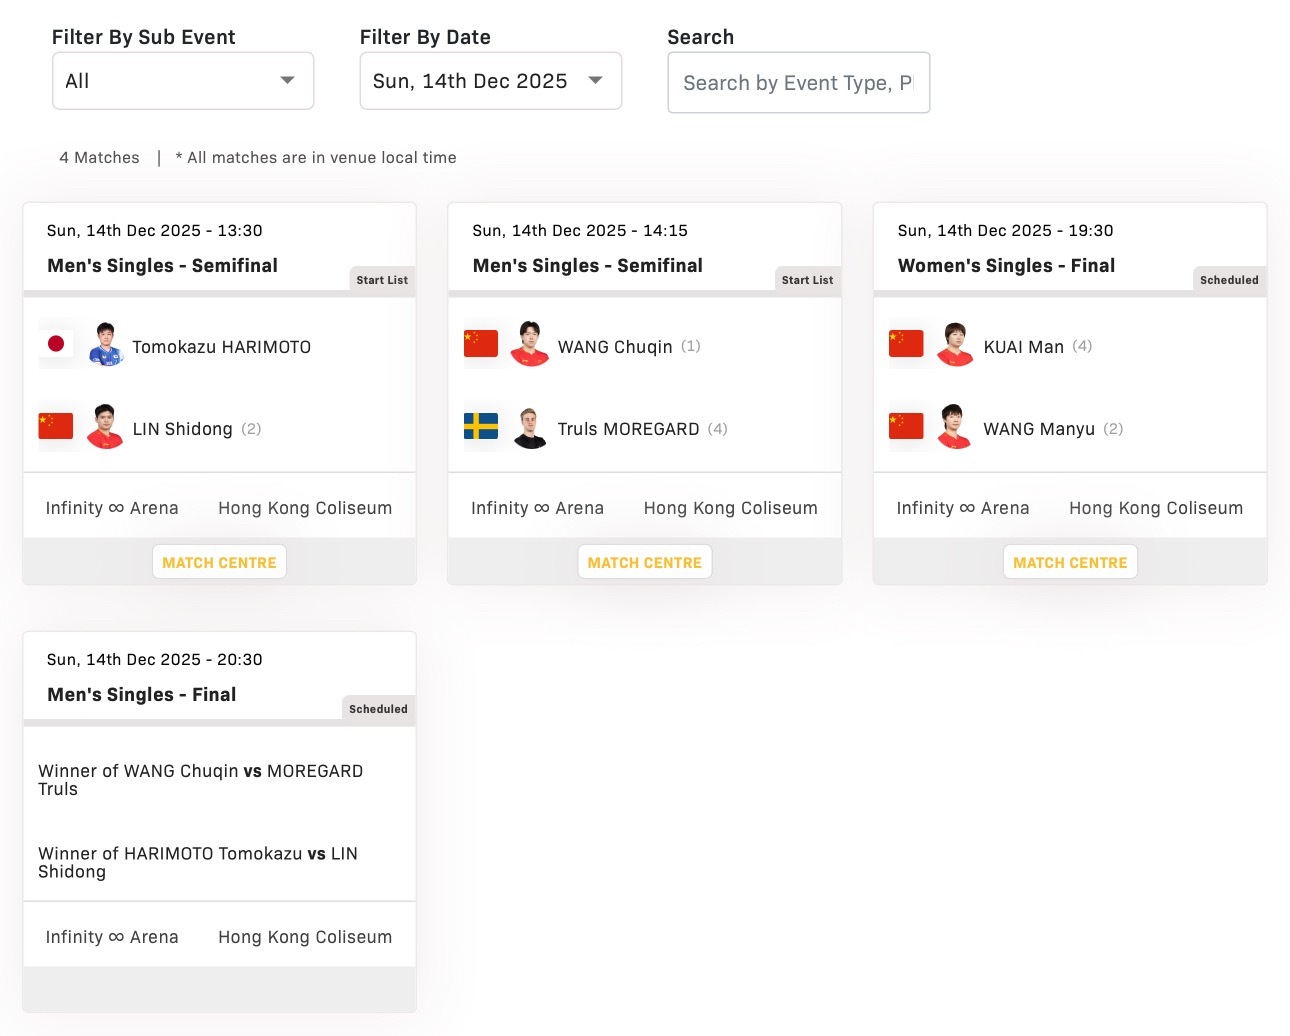The image size is (1290, 1036).
Task: Click Start List badge on 14:15 semifinal
Action: point(807,280)
